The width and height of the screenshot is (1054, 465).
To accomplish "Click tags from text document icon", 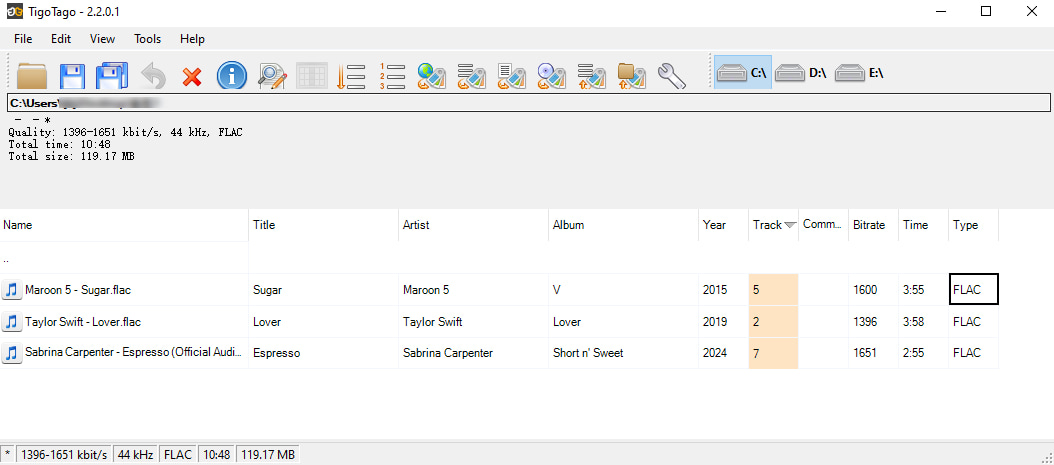I will [x=512, y=76].
